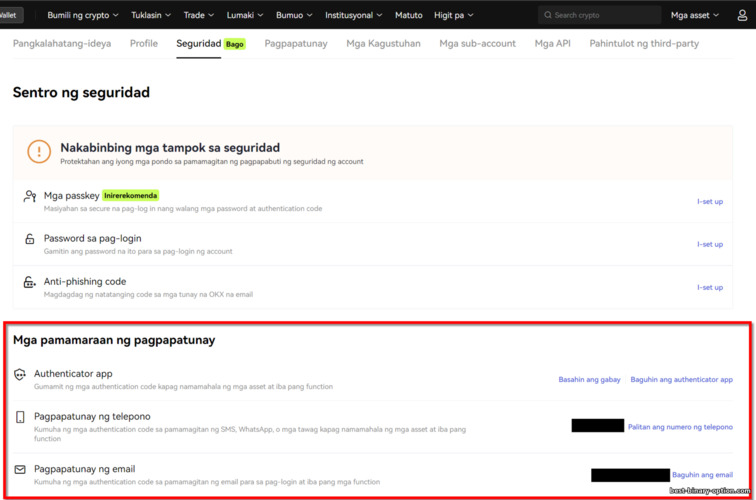Image resolution: width=756 pixels, height=500 pixels.
Task: Open the Tuklasin dropdown menu
Action: click(x=151, y=15)
